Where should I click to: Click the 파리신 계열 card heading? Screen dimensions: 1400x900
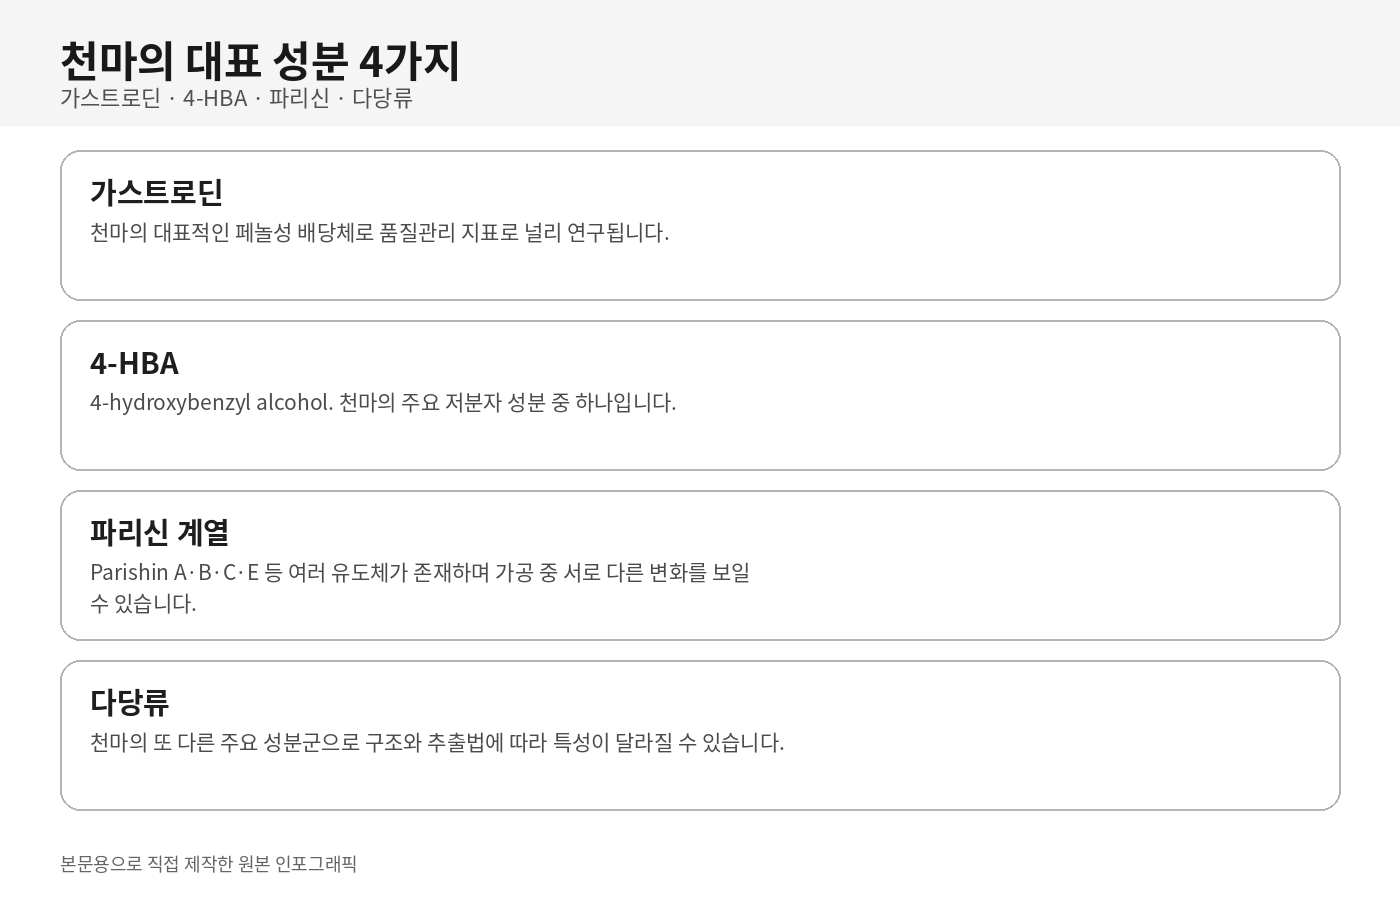[x=159, y=532]
